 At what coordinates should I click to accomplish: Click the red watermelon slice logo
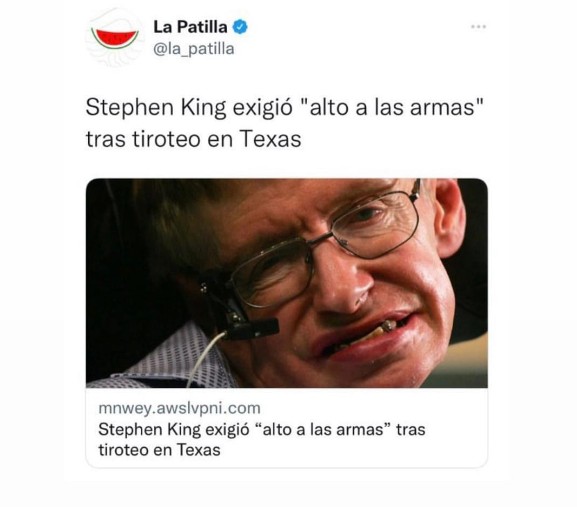(115, 39)
